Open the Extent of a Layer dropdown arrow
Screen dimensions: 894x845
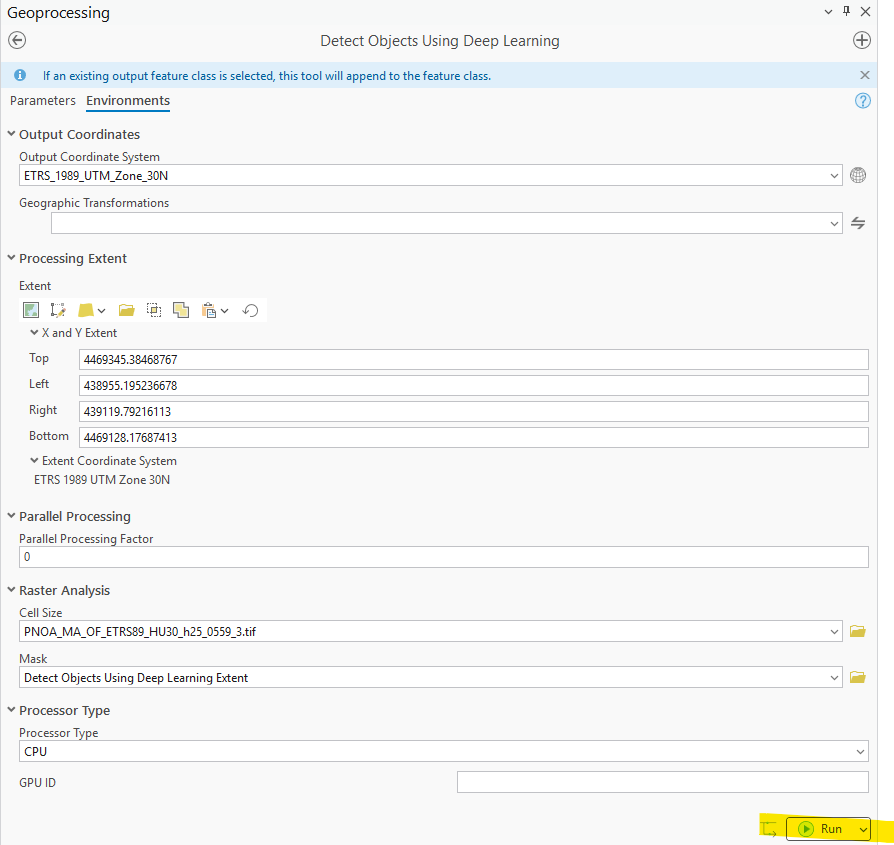click(x=101, y=311)
